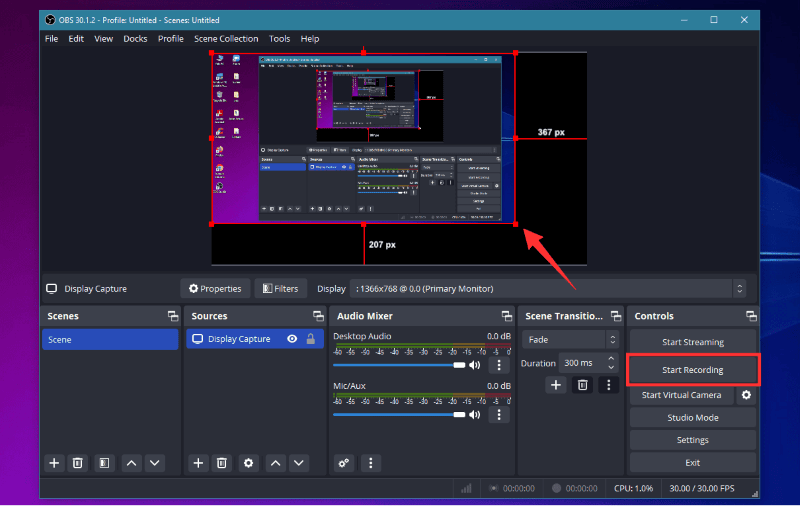The height and width of the screenshot is (508, 800).
Task: Open the Docks menu
Action: point(135,39)
